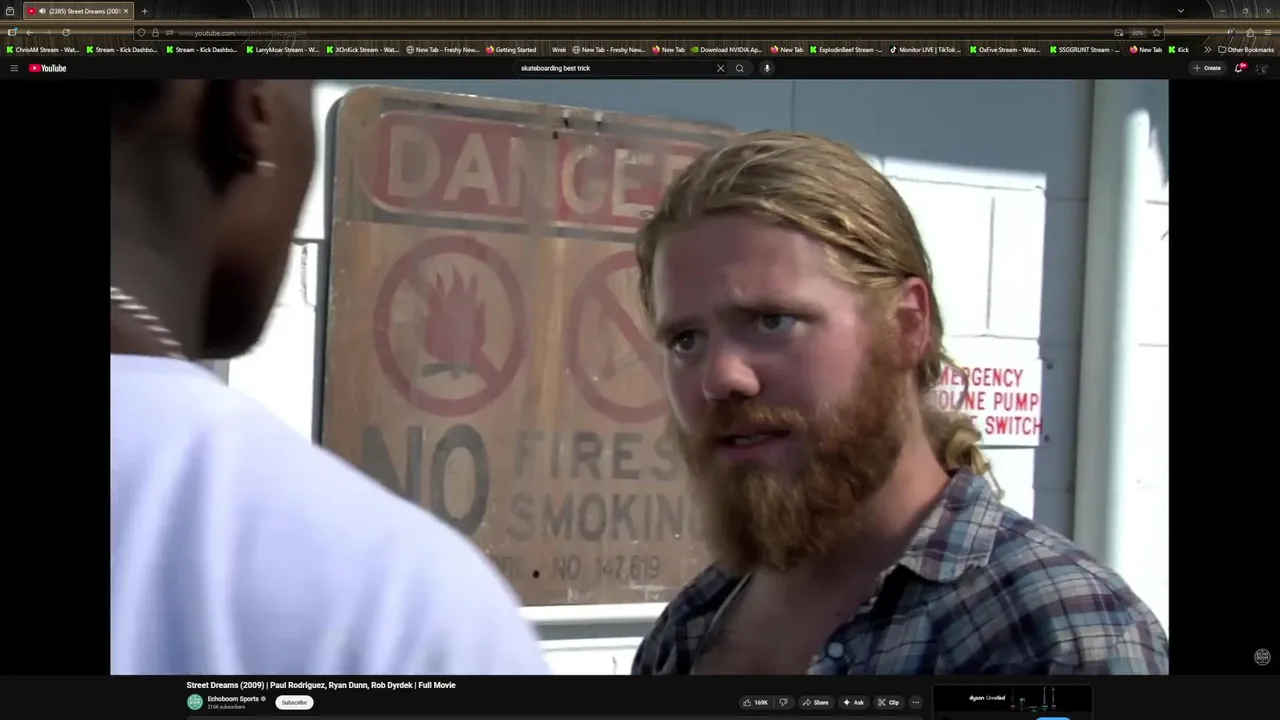This screenshot has width=1280, height=720.
Task: Reload the page in the browser
Action: pos(66,32)
